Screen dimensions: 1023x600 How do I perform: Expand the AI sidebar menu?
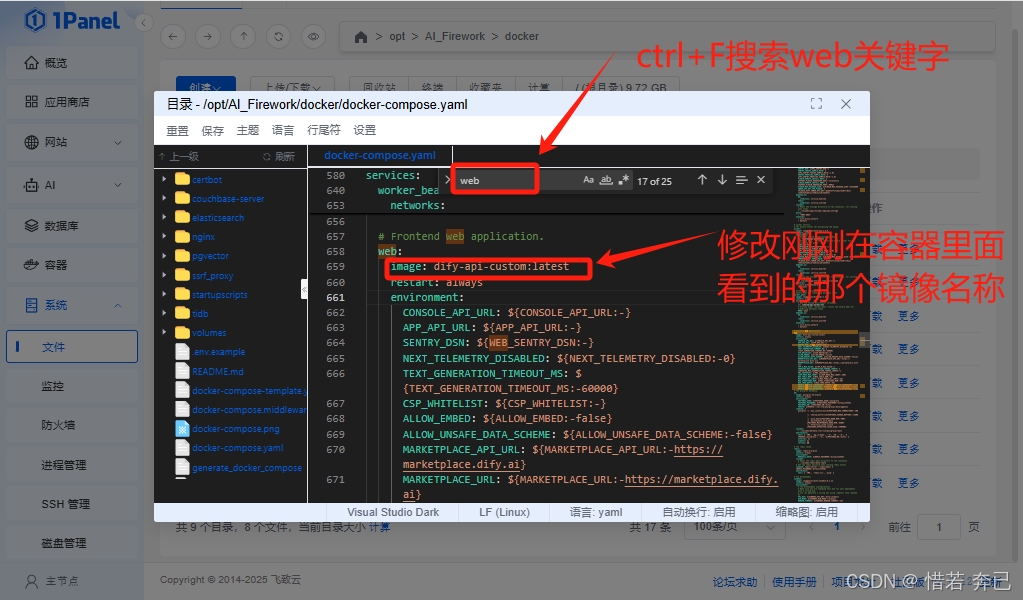pyautogui.click(x=72, y=185)
